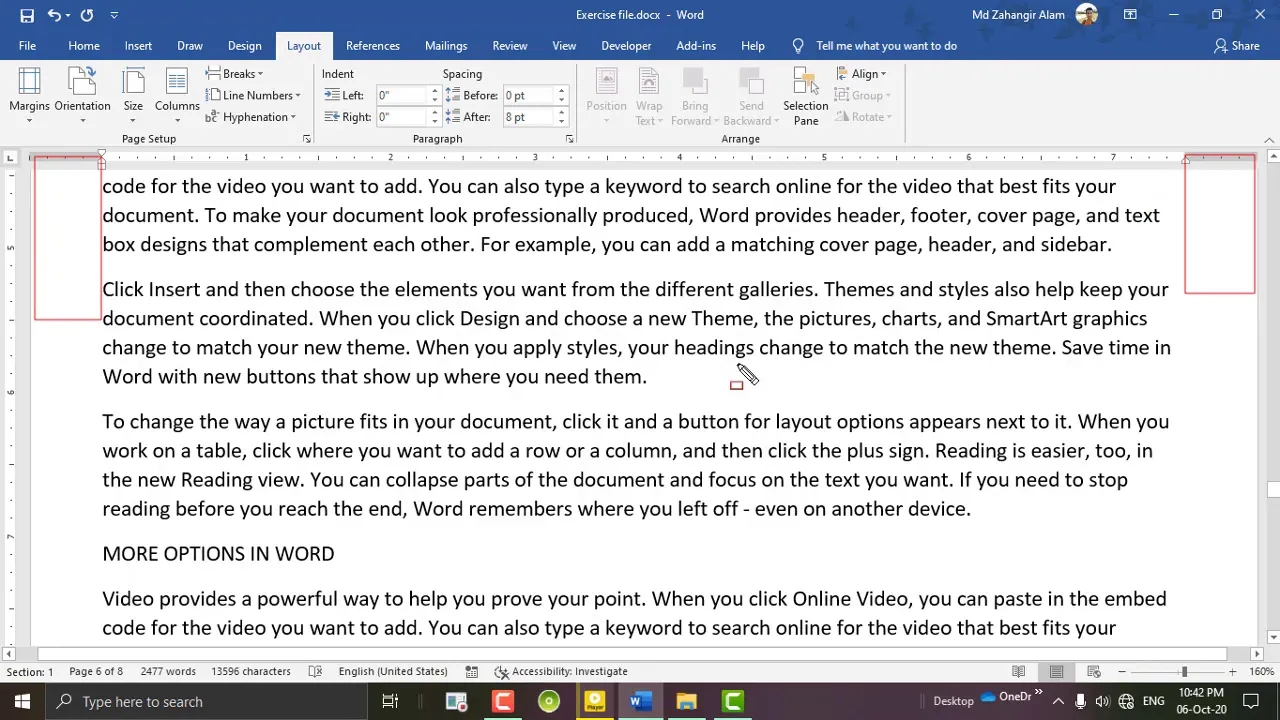Open word count via 2477 words

pos(168,672)
